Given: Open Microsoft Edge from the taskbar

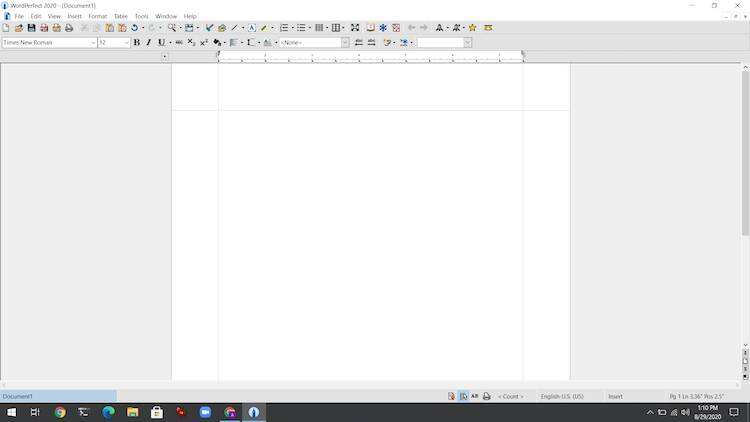Looking at the screenshot, I should (x=108, y=412).
